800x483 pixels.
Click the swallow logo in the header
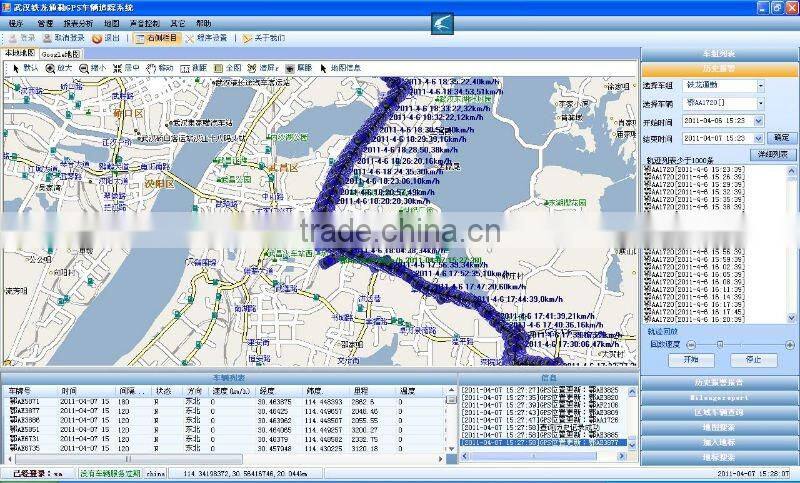pos(442,23)
